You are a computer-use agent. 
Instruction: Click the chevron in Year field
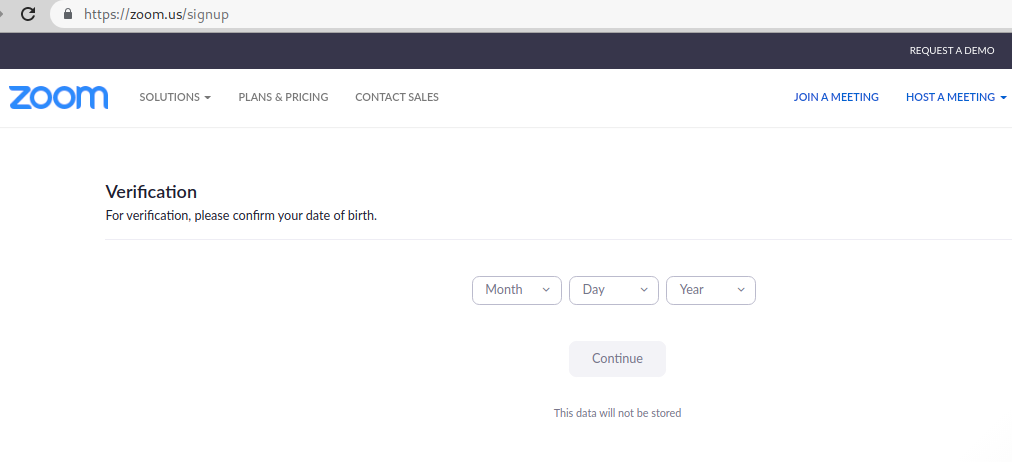[x=741, y=290]
